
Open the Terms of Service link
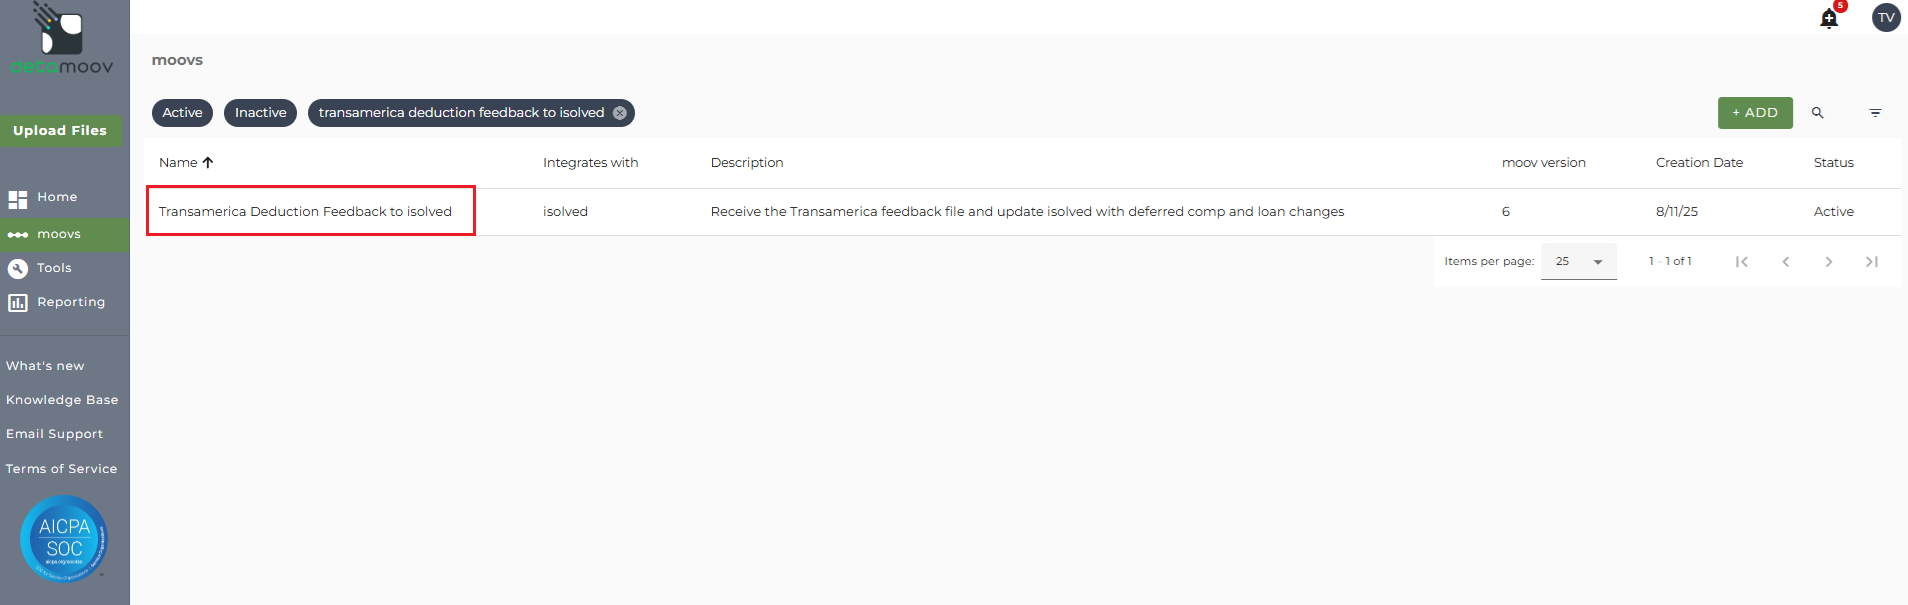(61, 469)
